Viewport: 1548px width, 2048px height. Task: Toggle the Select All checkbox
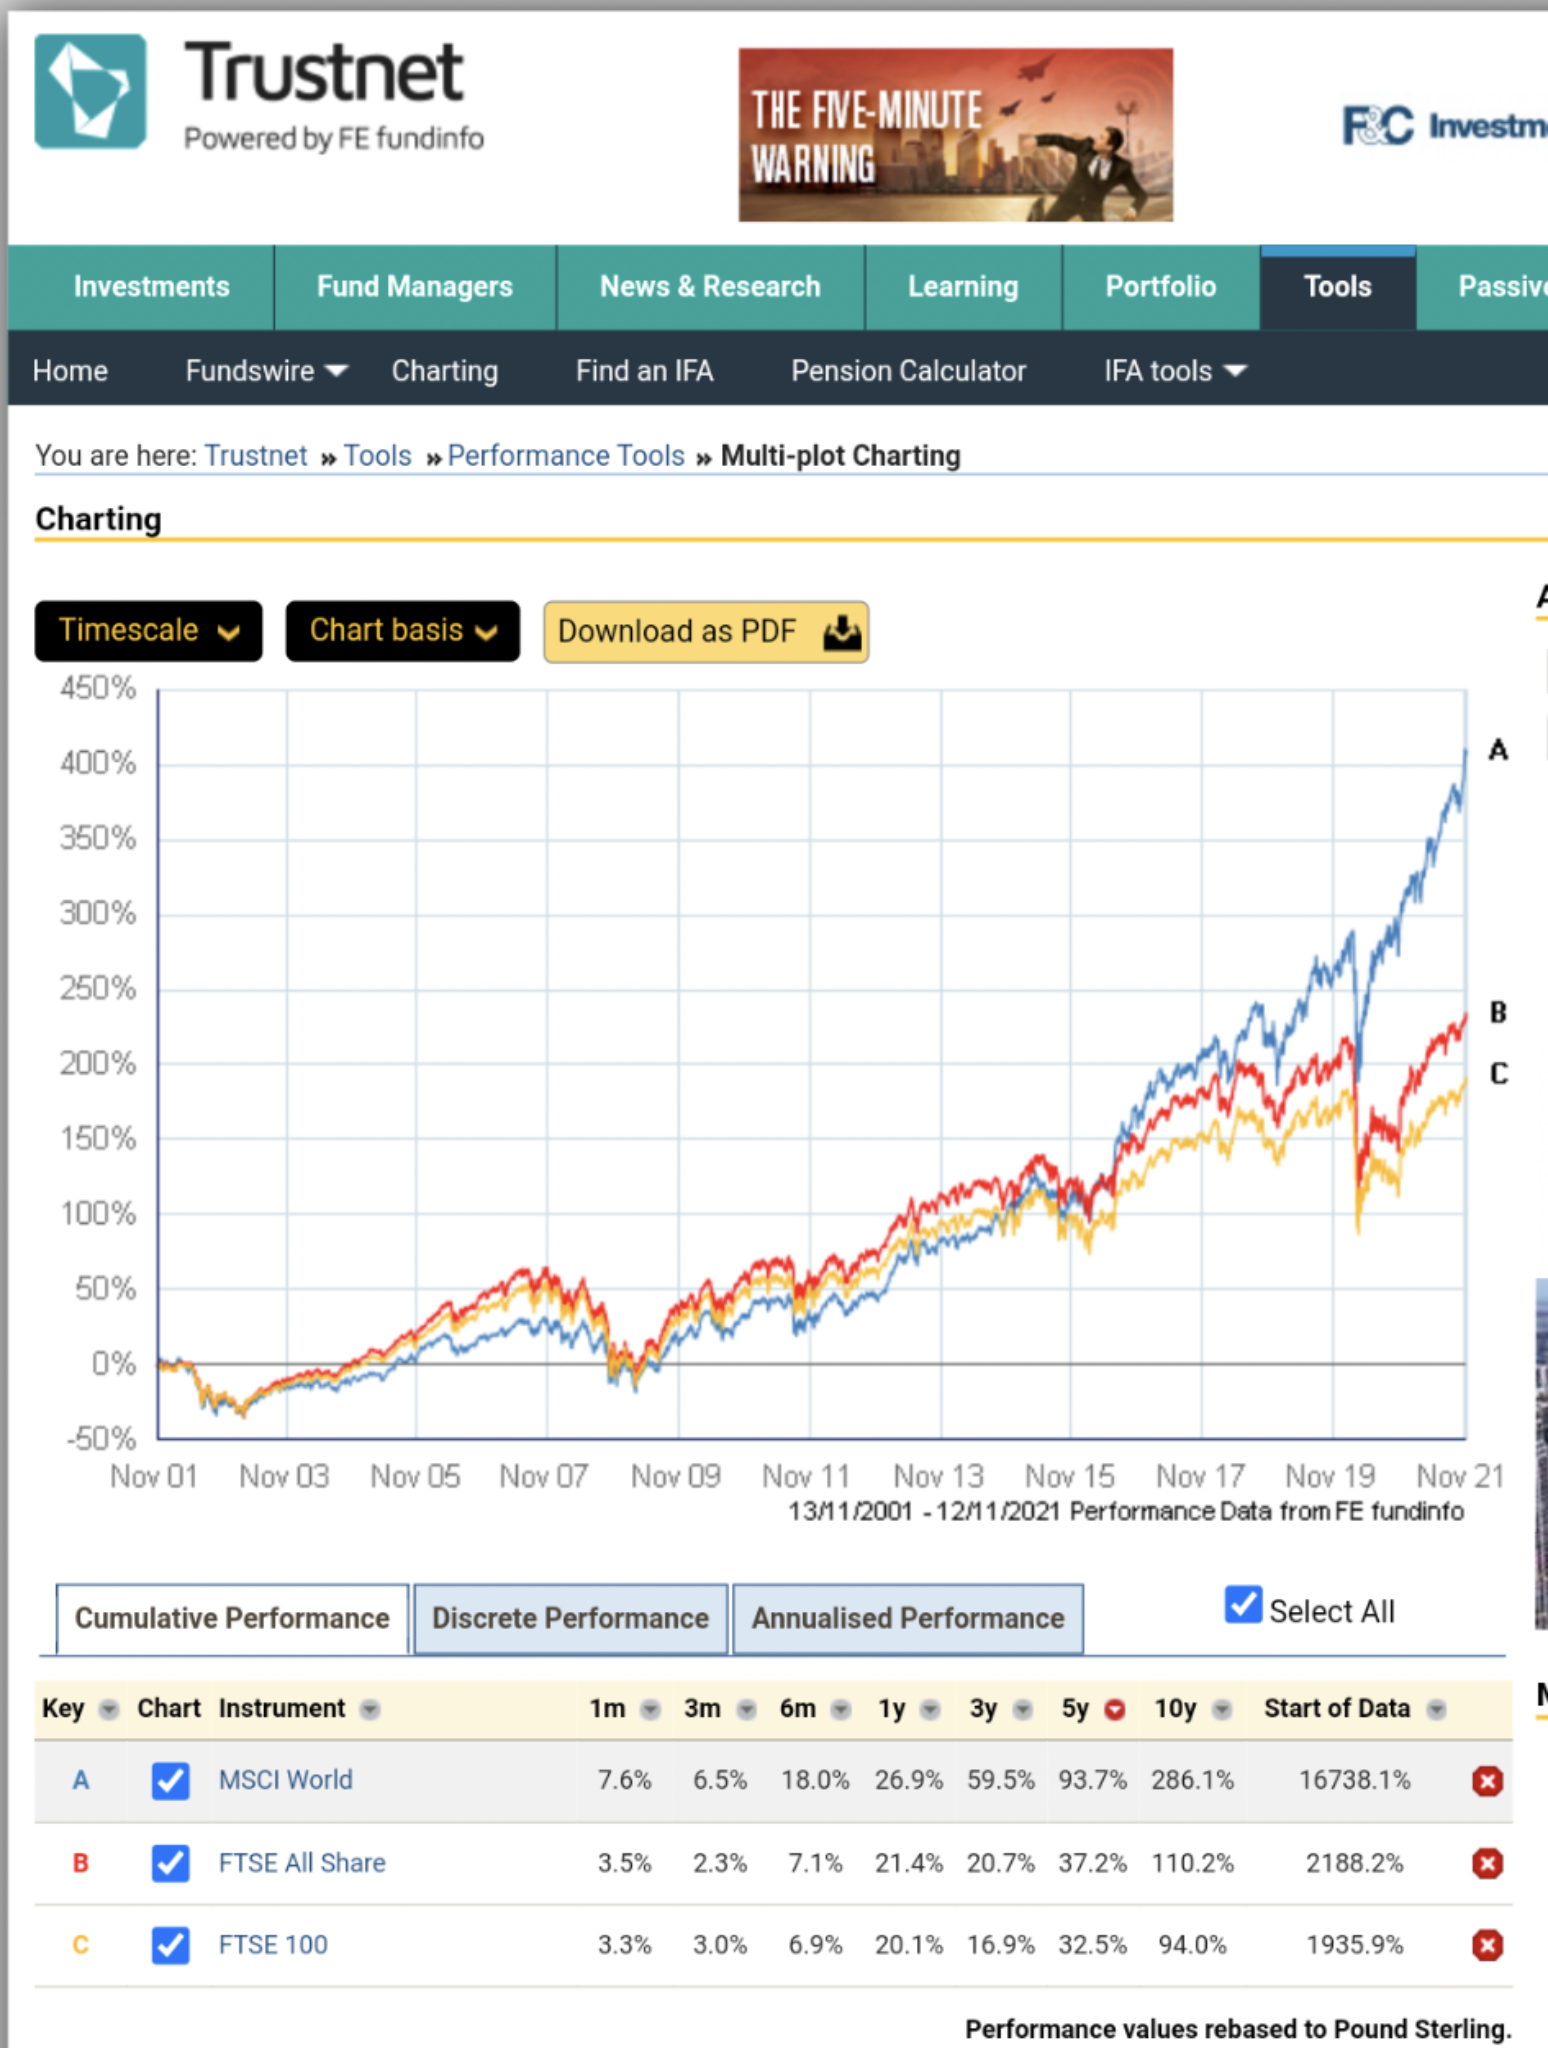click(1243, 1605)
